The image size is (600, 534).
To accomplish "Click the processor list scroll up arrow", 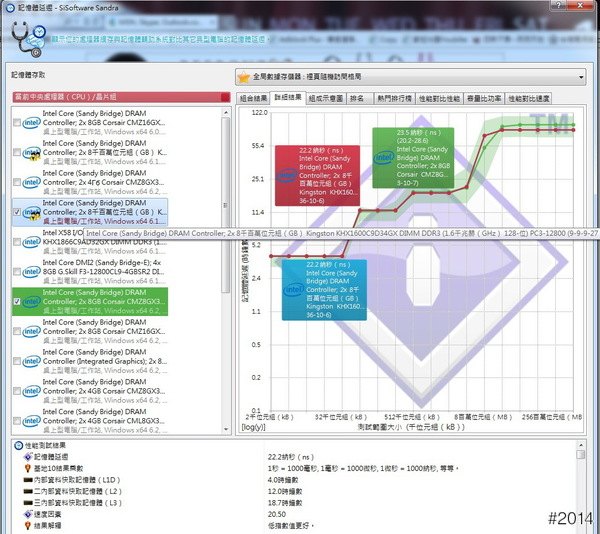I will coord(226,113).
